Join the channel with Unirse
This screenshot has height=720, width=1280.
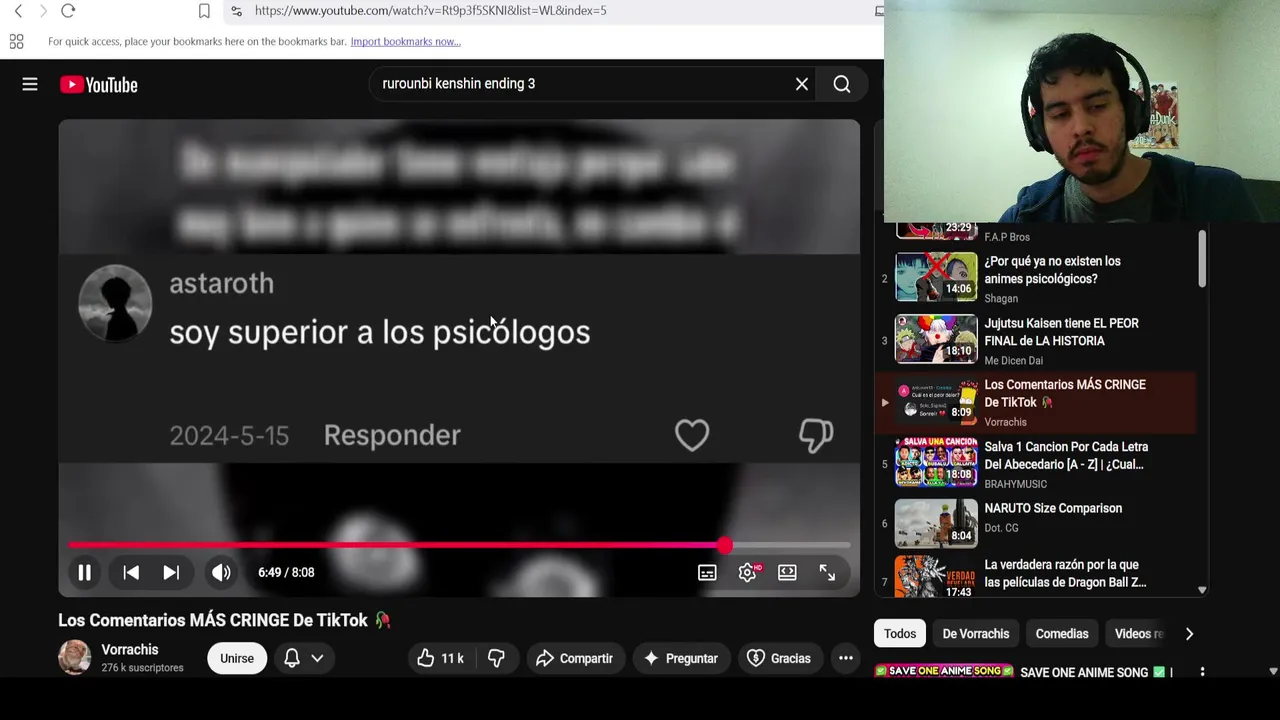click(237, 658)
